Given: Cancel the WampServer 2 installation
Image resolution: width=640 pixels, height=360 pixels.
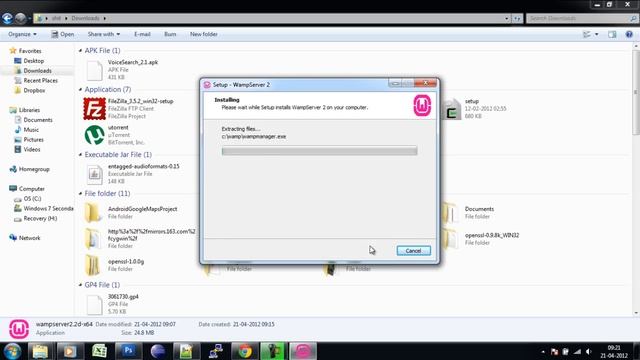Looking at the screenshot, I should tap(413, 251).
